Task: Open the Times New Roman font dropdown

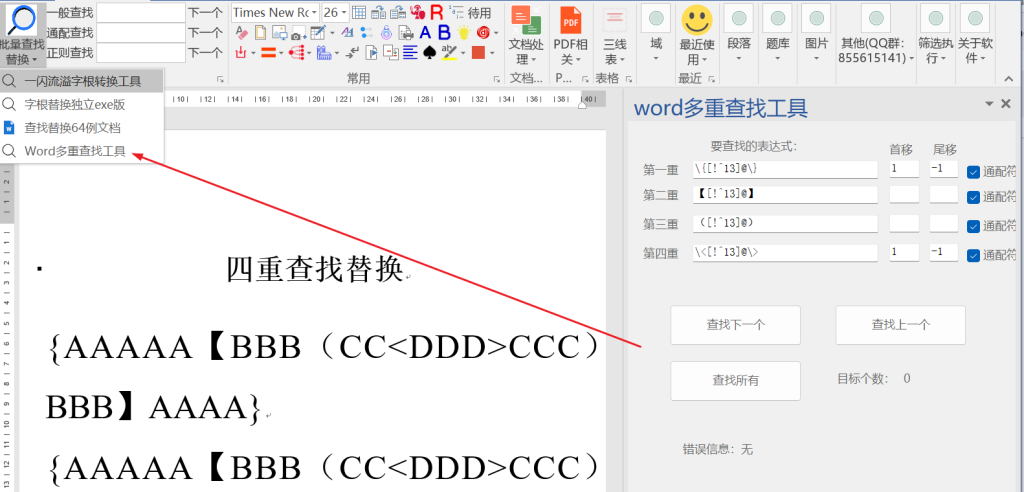Action: (314, 12)
